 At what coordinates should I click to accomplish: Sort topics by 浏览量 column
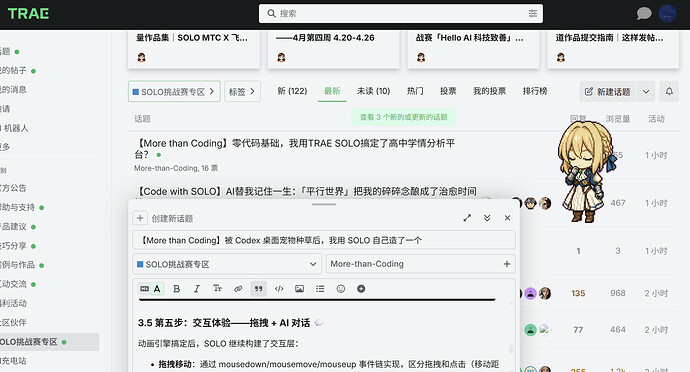click(x=618, y=119)
